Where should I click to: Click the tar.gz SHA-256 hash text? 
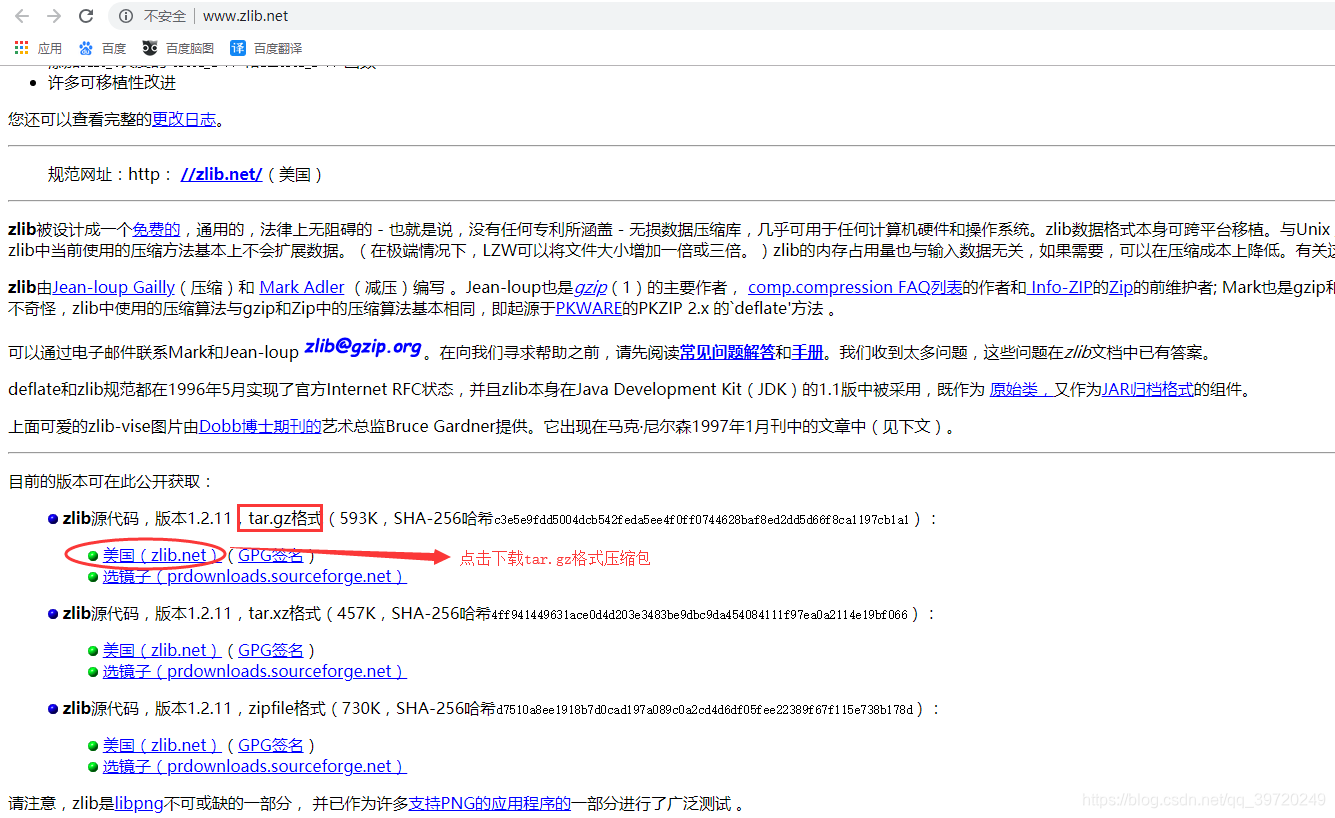click(702, 520)
